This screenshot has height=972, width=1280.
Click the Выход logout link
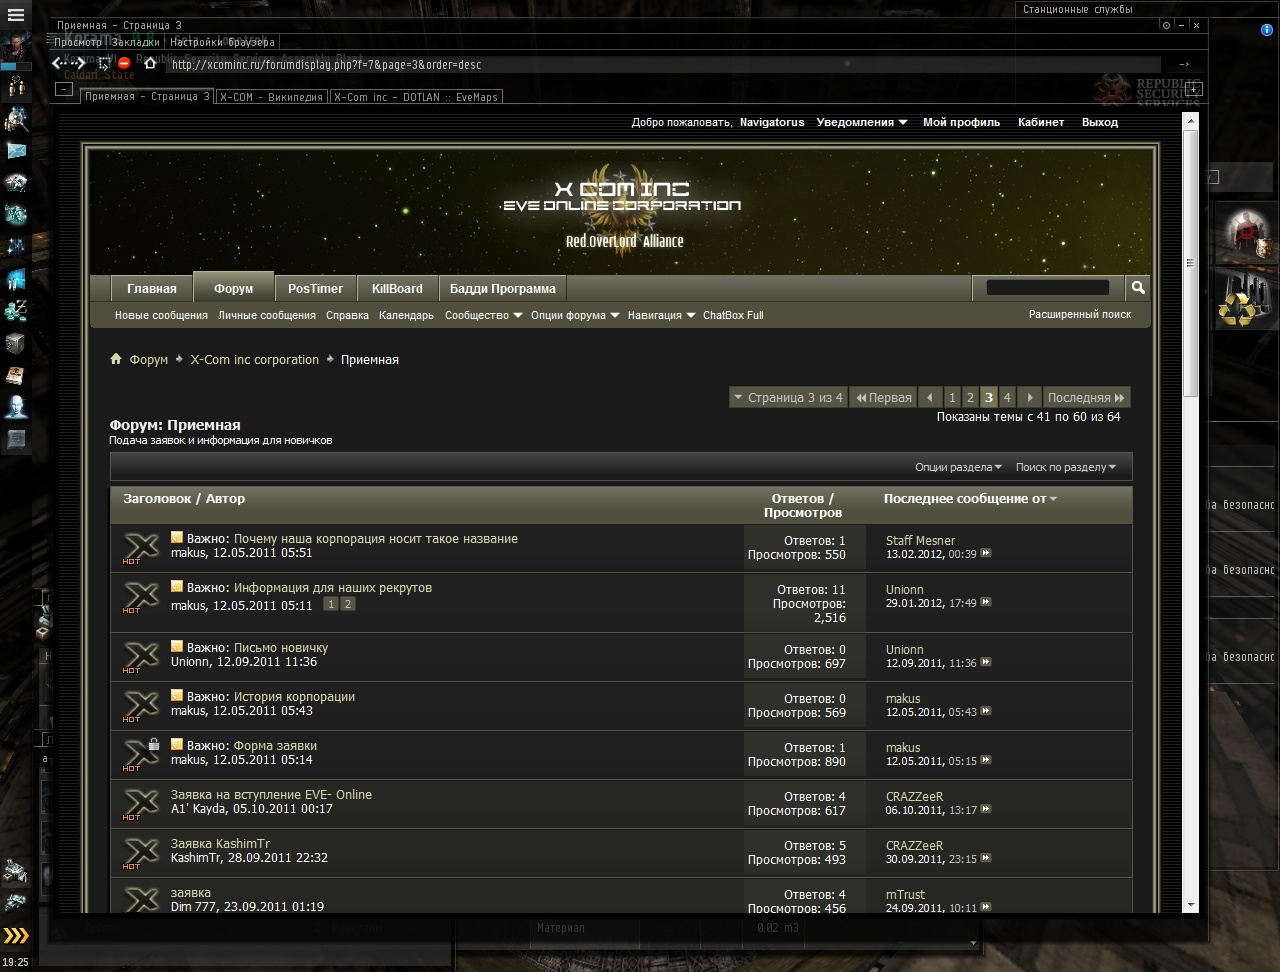point(1100,122)
